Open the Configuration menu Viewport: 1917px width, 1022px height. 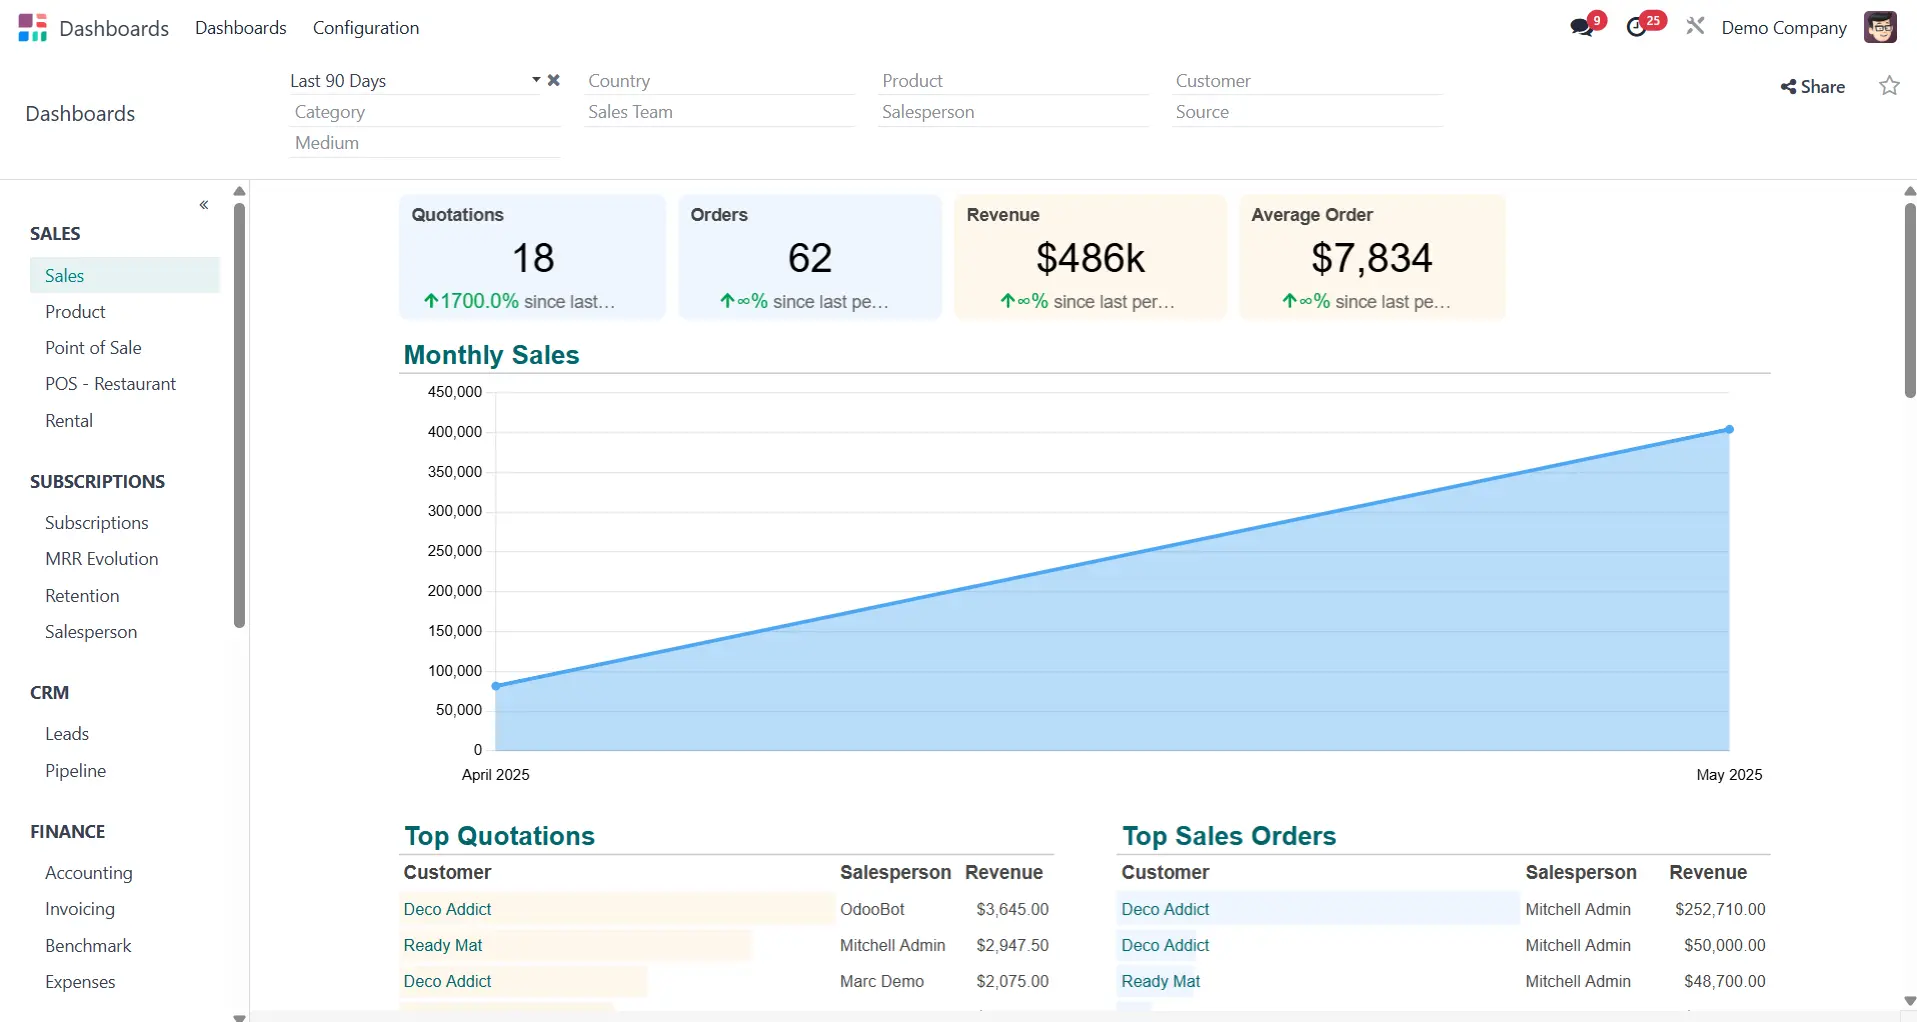point(366,28)
